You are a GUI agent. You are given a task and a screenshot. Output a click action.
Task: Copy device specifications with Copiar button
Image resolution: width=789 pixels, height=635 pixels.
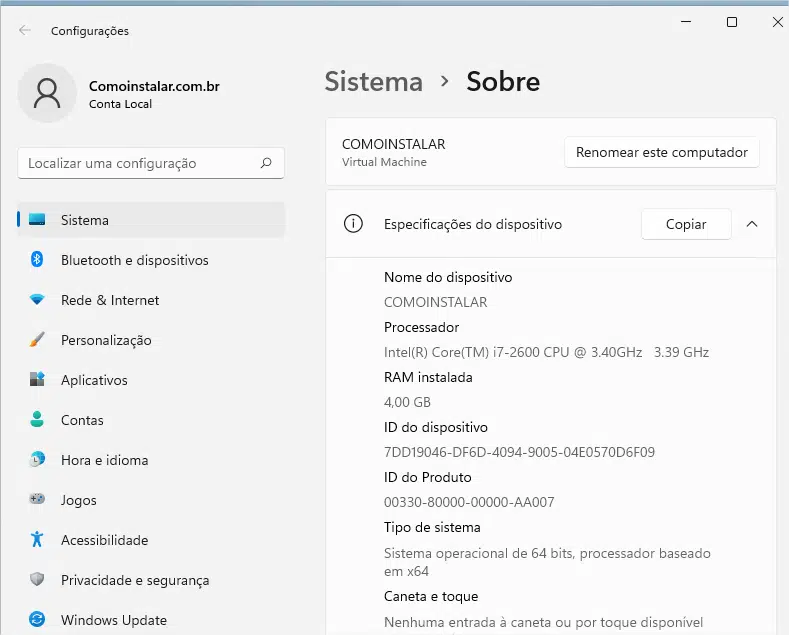[686, 224]
